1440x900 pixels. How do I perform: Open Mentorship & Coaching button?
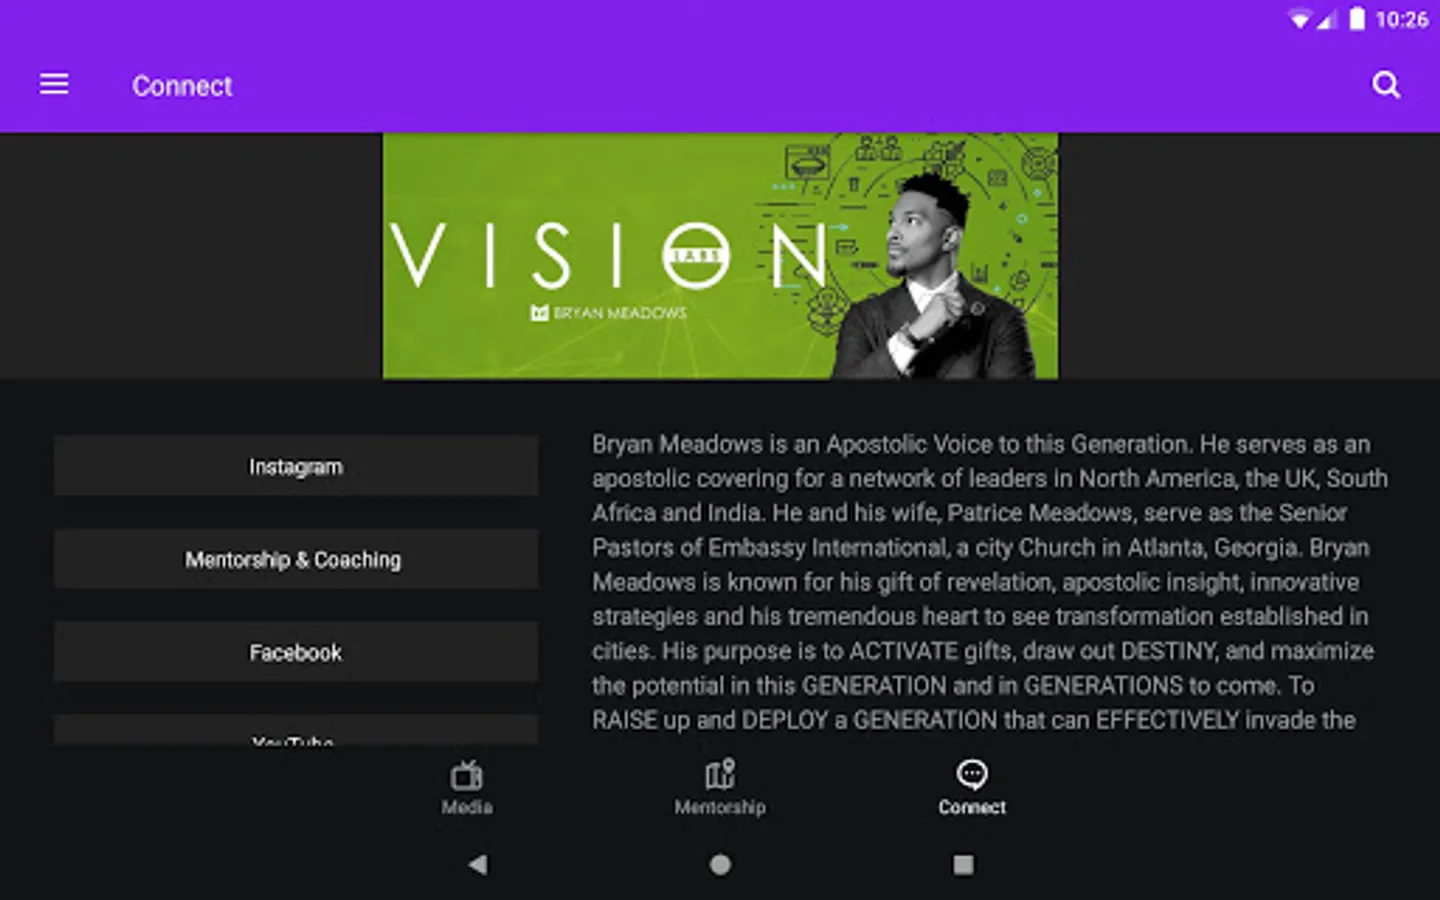(296, 559)
